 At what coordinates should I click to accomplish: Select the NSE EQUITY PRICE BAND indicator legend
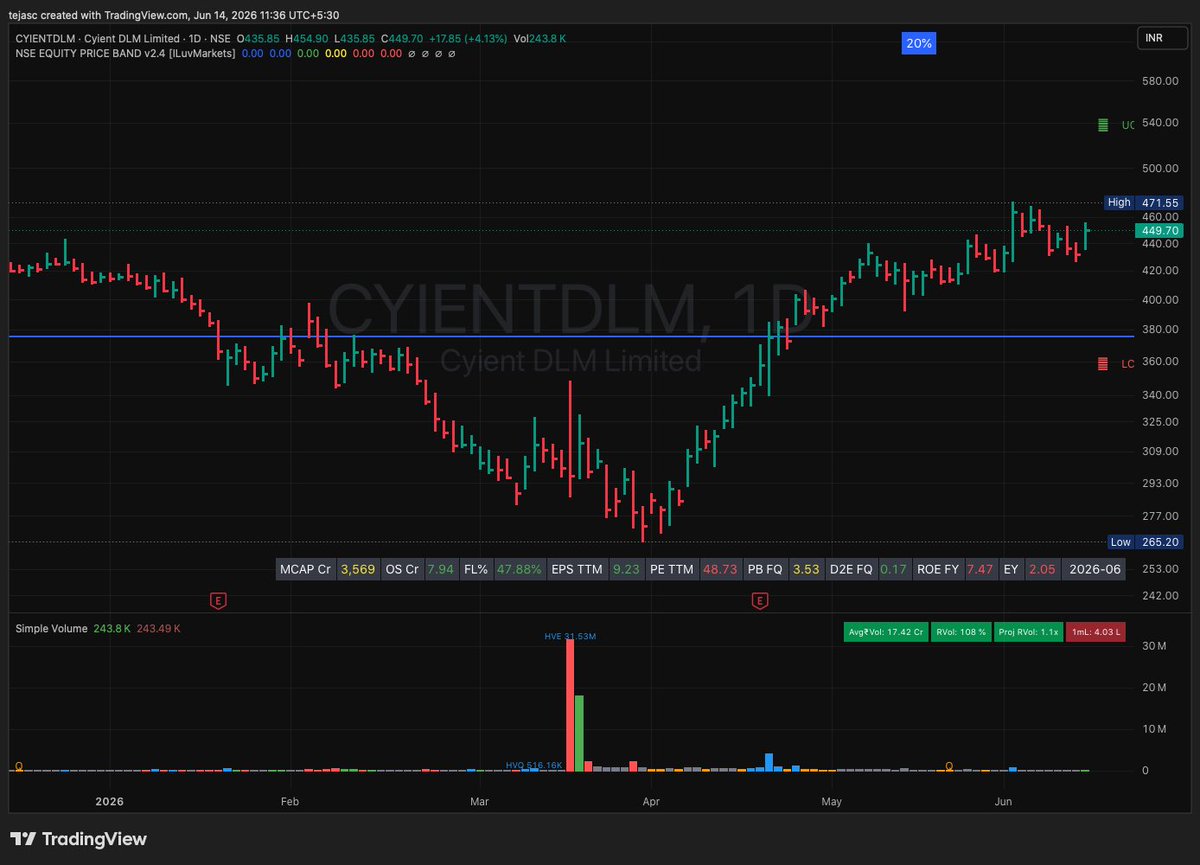coord(125,52)
